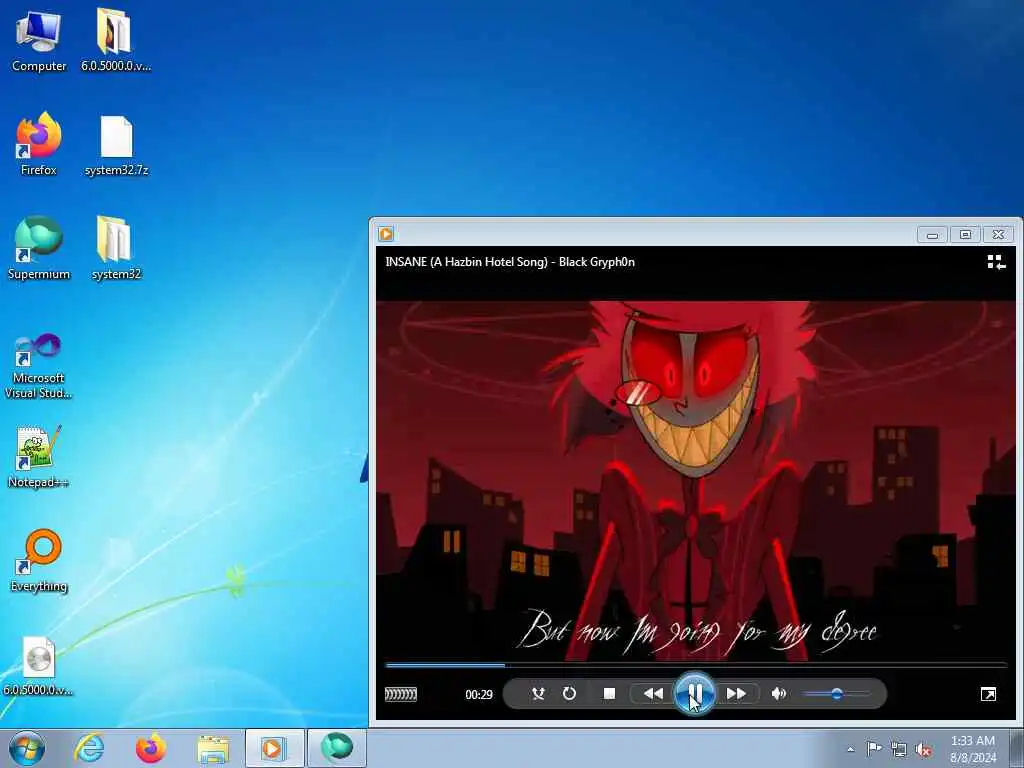This screenshot has height=768, width=1024.
Task: Click the visualization bars icon in player
Action: click(401, 694)
